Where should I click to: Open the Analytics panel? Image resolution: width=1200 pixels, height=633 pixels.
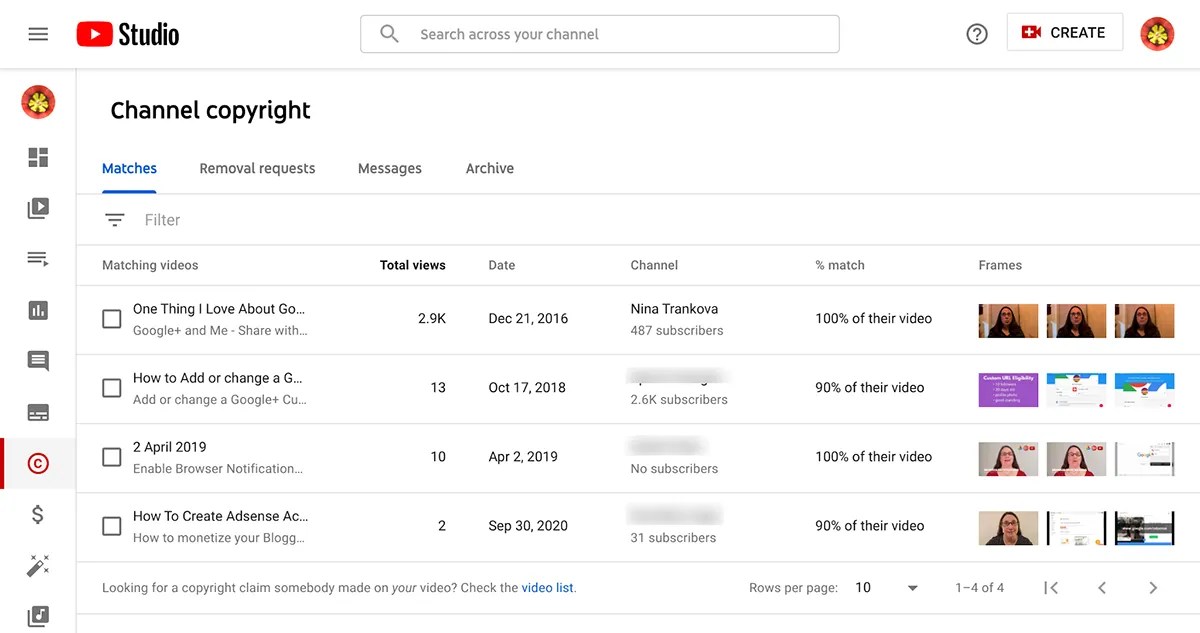[x=37, y=310]
